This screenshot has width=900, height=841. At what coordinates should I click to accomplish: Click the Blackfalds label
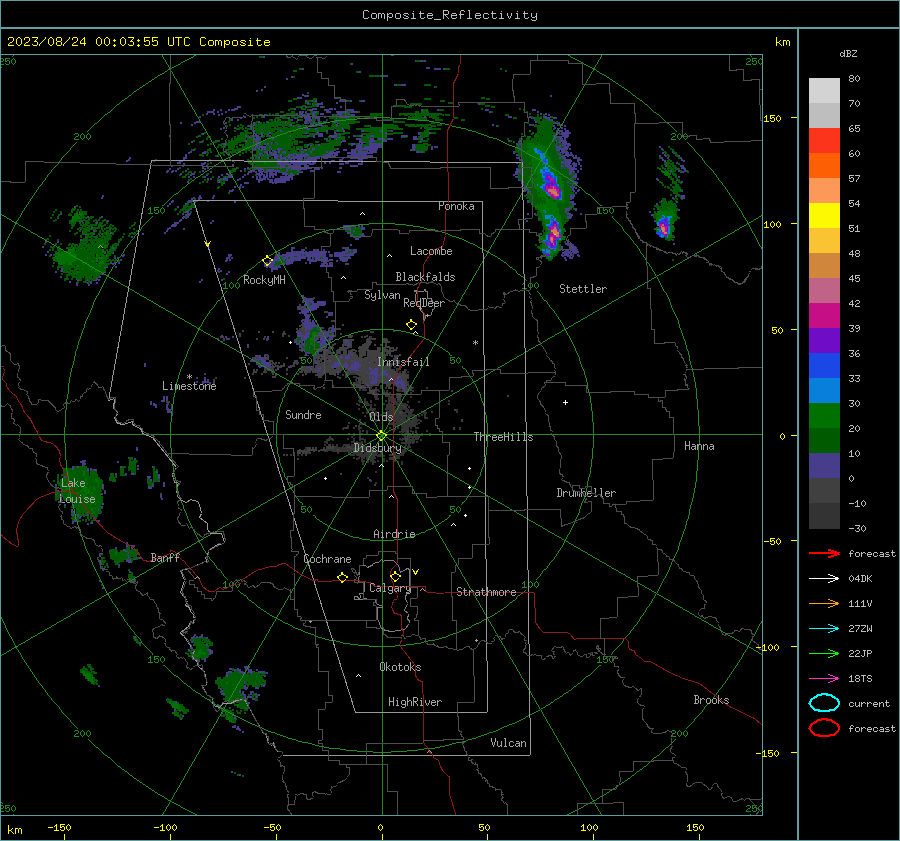425,277
